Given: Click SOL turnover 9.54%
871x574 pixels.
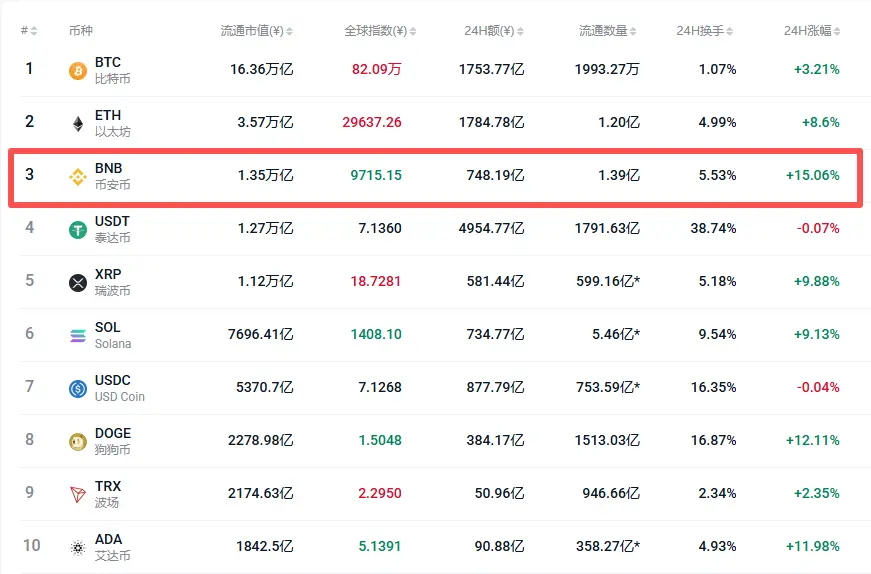Looking at the screenshot, I should coord(718,335).
